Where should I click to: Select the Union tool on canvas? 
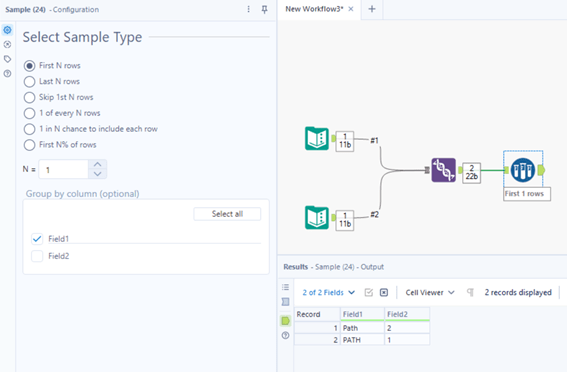pos(444,170)
